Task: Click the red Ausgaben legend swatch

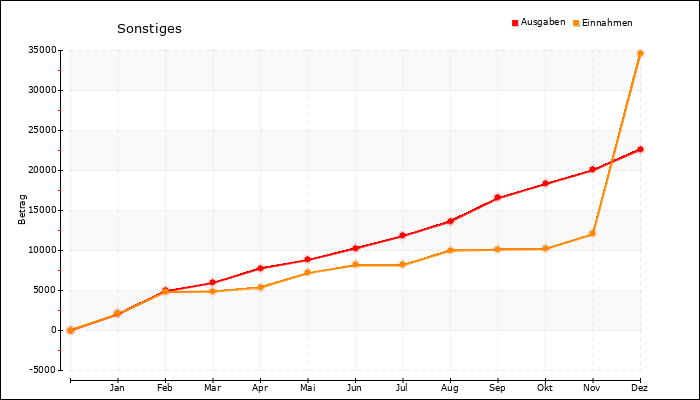Action: [x=515, y=22]
